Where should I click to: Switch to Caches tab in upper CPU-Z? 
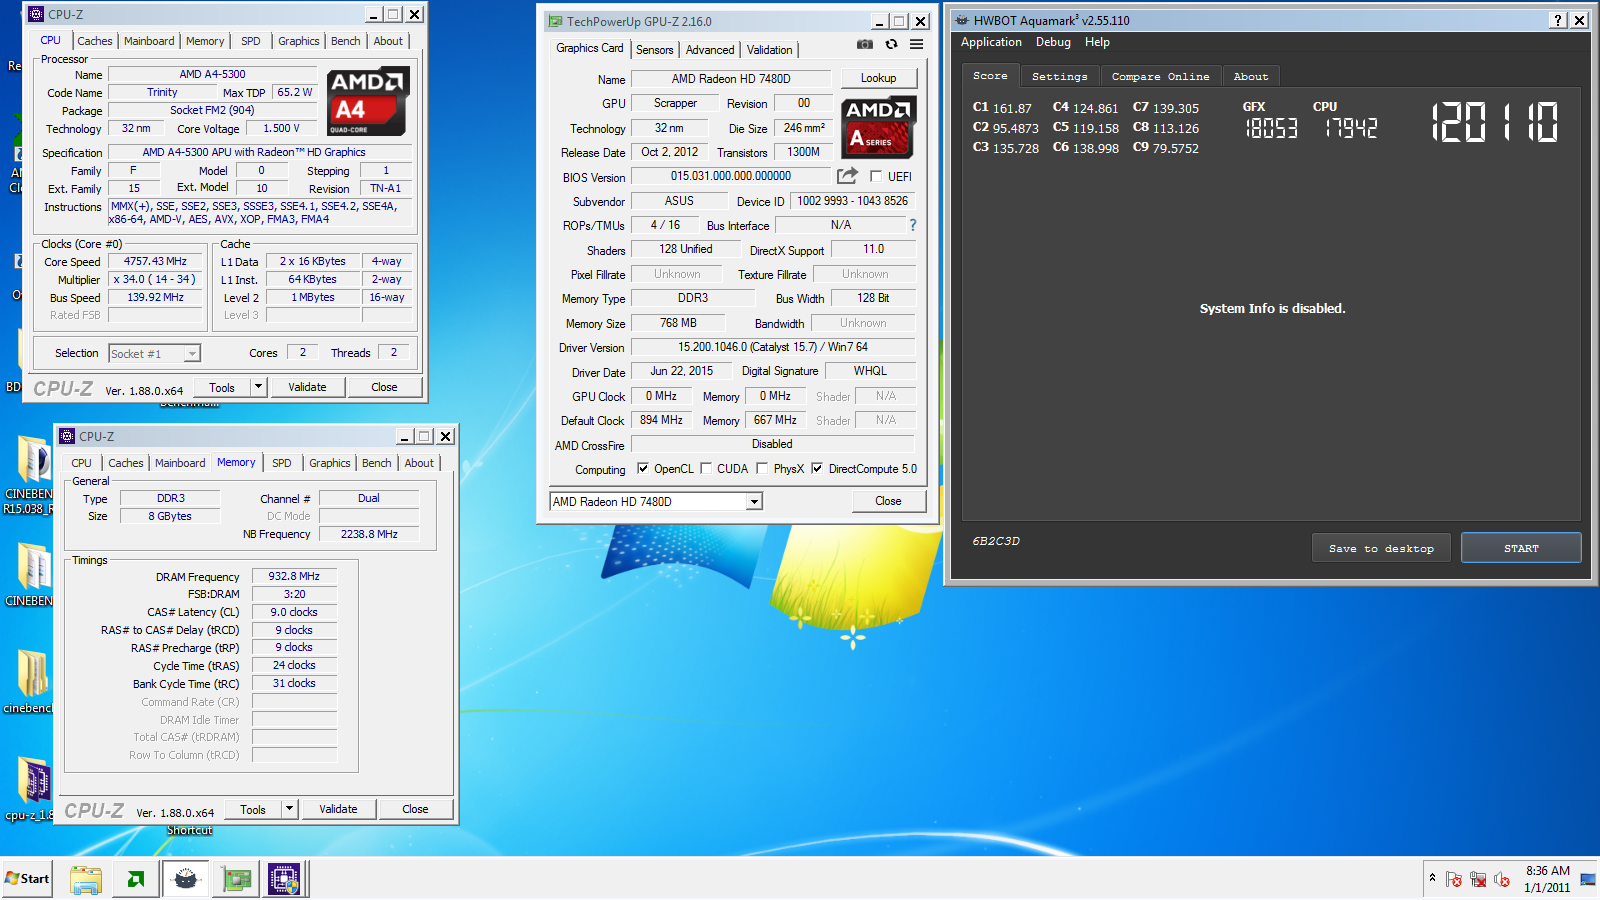[95, 41]
